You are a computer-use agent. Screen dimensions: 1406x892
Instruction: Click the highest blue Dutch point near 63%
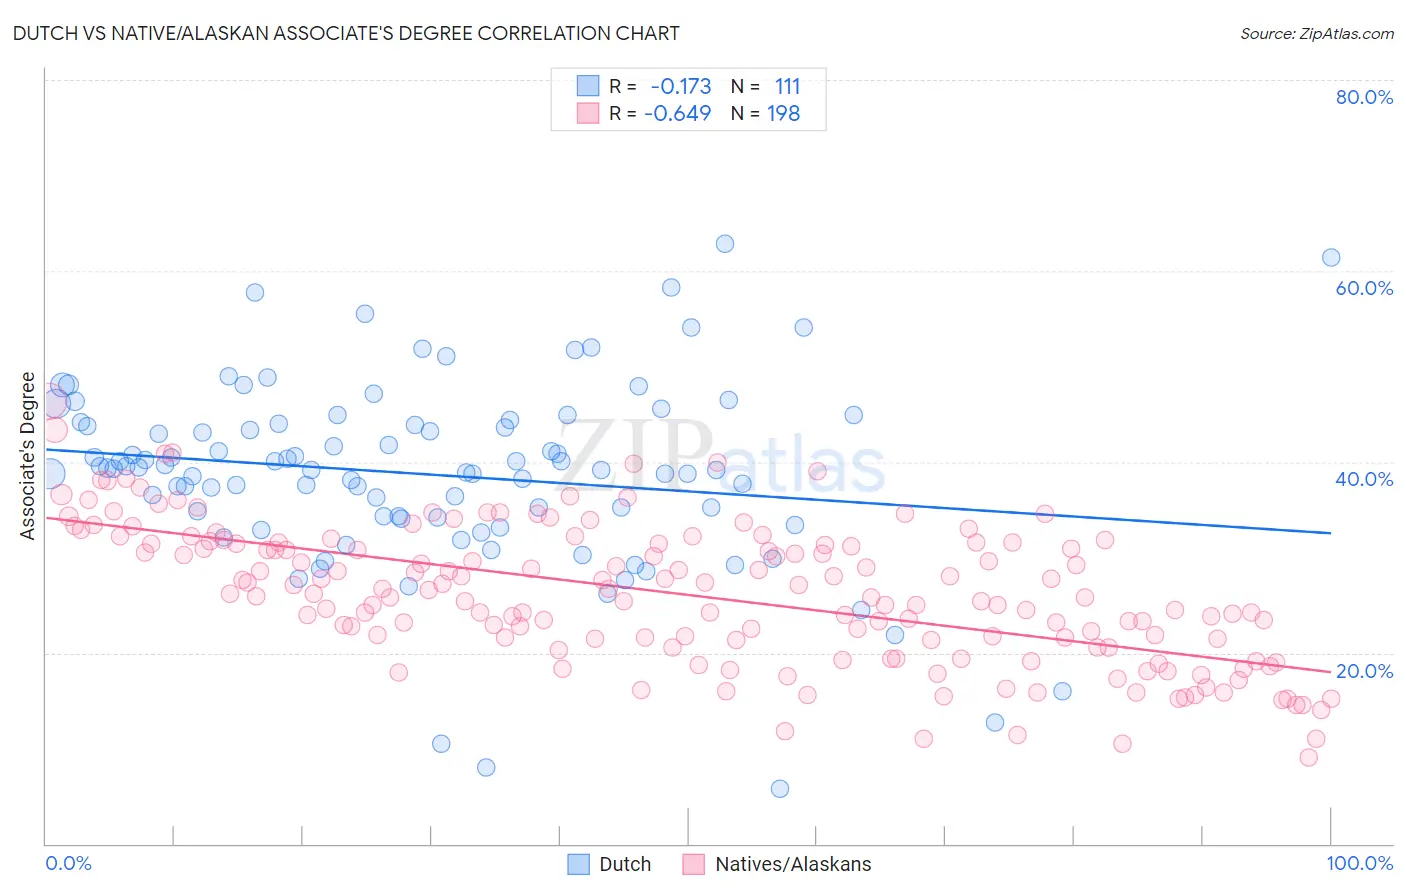[x=725, y=244]
